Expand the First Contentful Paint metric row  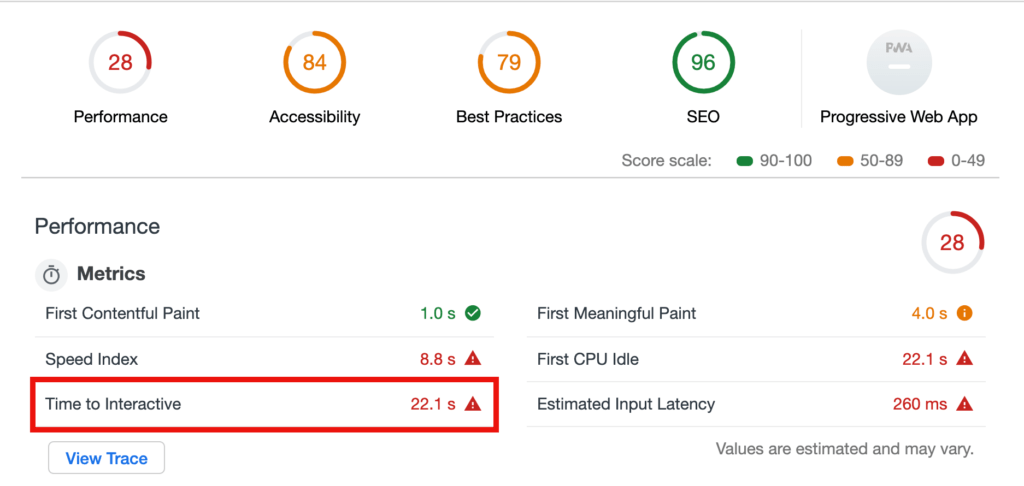[x=264, y=314]
